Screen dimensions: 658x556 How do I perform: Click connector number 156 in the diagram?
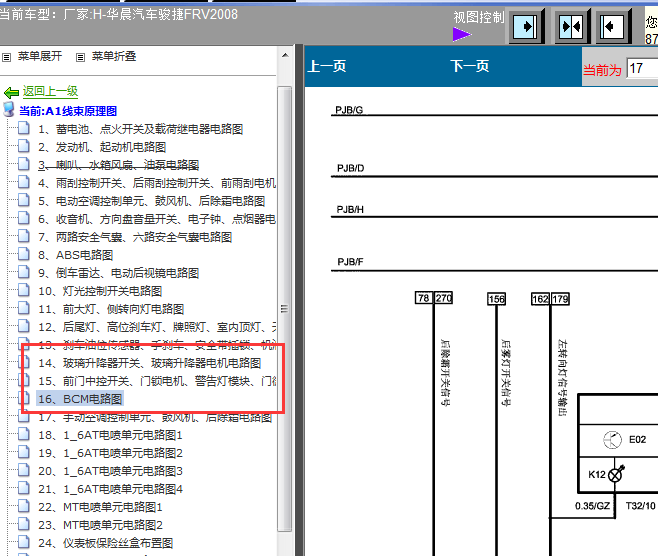coord(496,299)
